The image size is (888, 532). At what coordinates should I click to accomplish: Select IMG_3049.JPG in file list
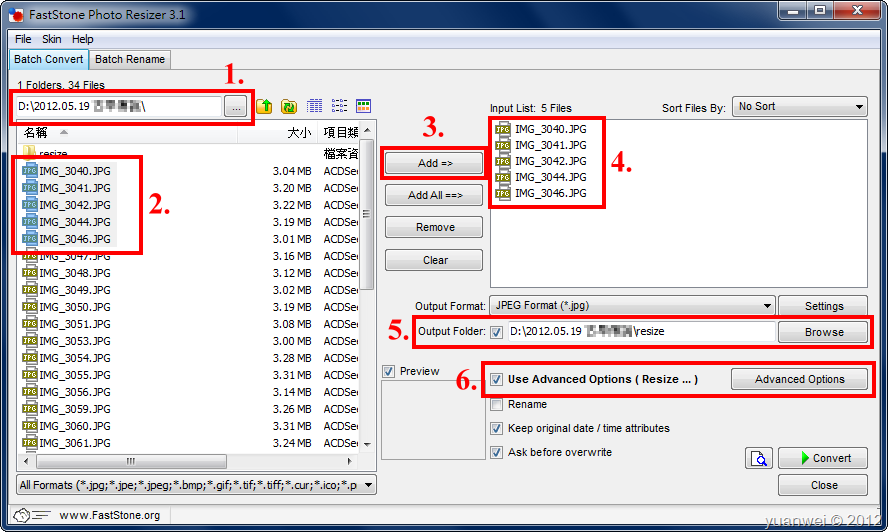point(75,290)
